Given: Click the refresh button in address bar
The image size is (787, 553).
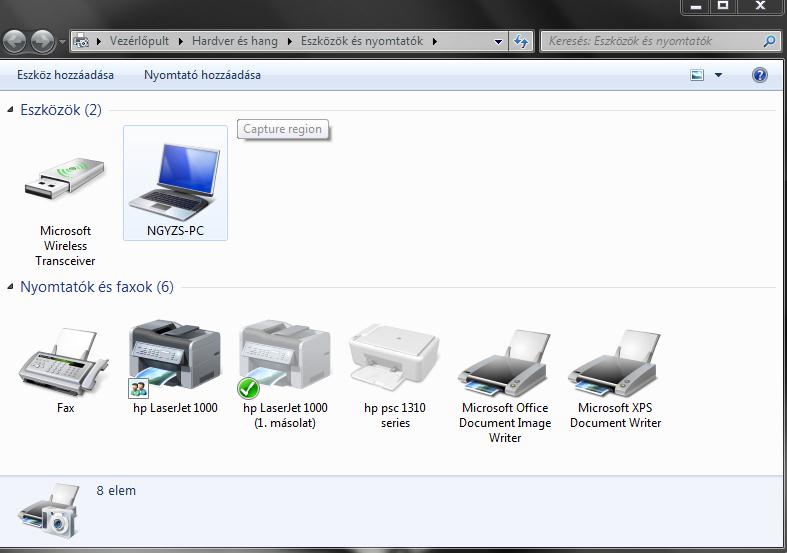Looking at the screenshot, I should pos(520,41).
